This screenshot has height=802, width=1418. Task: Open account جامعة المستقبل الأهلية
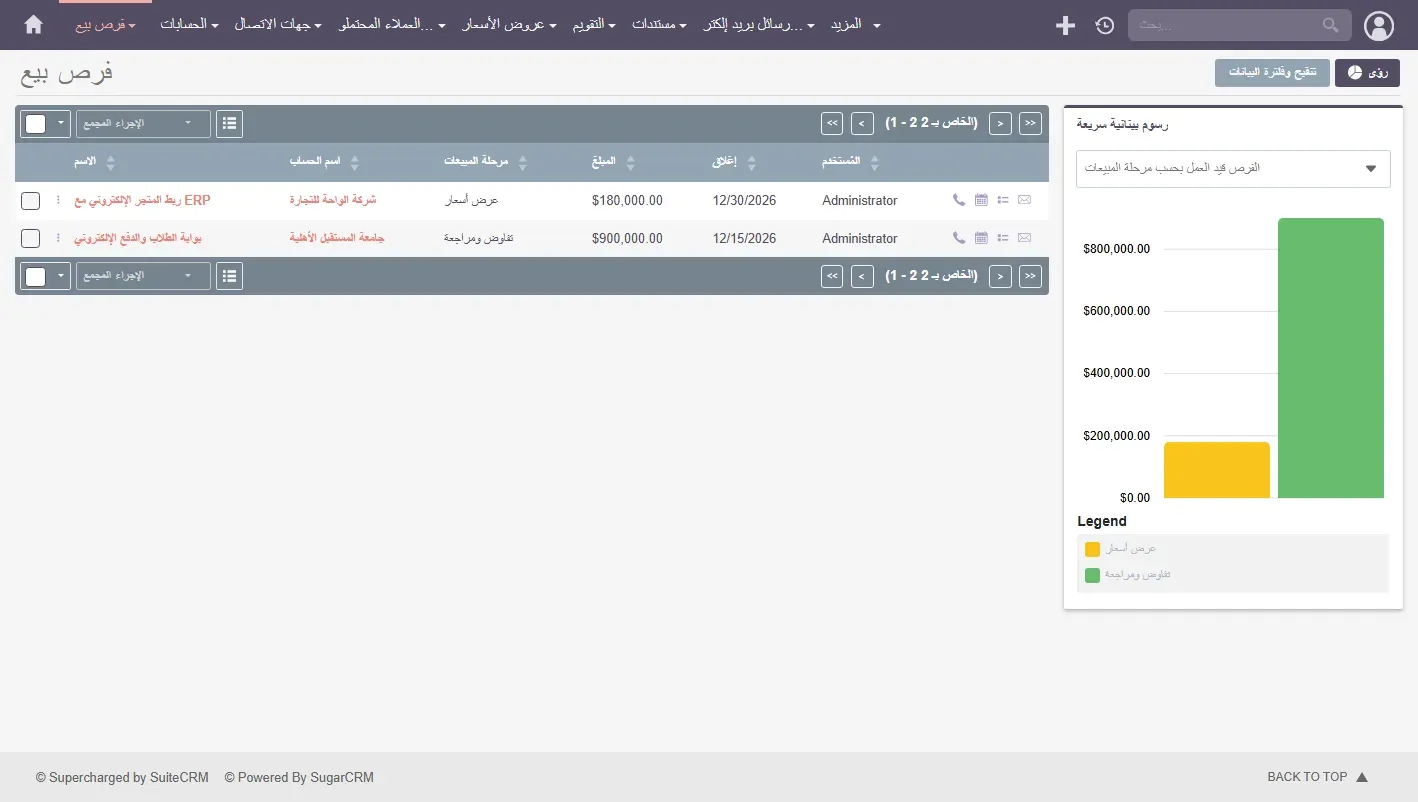click(337, 238)
